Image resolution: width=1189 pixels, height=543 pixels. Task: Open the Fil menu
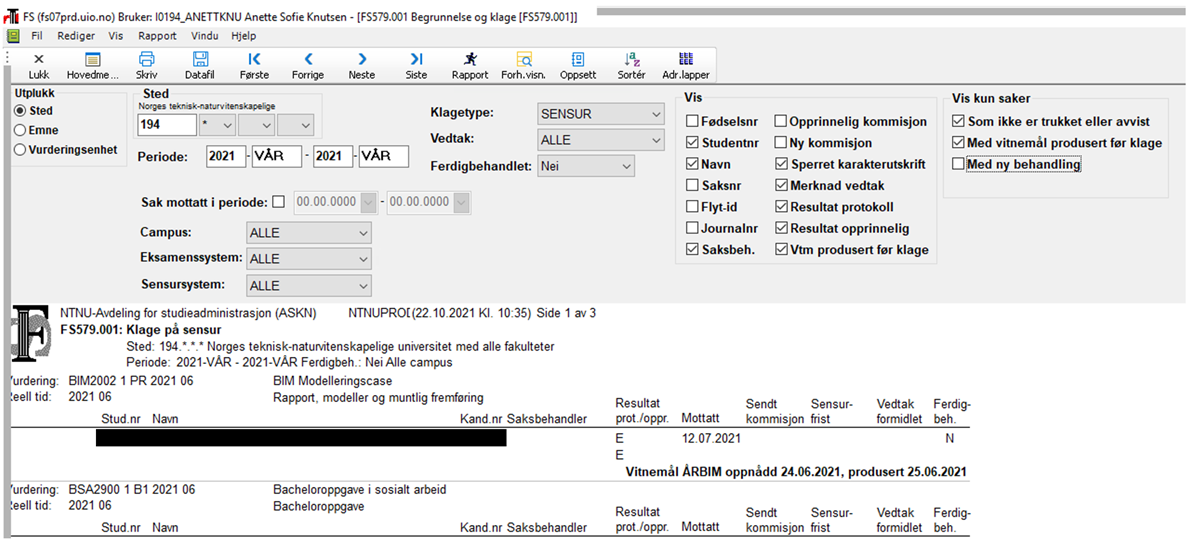click(36, 36)
